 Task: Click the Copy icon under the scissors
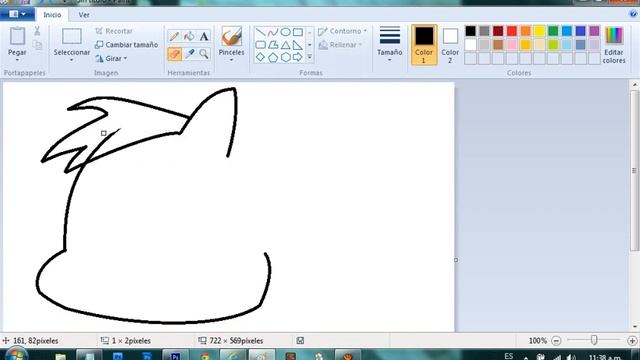tap(37, 44)
